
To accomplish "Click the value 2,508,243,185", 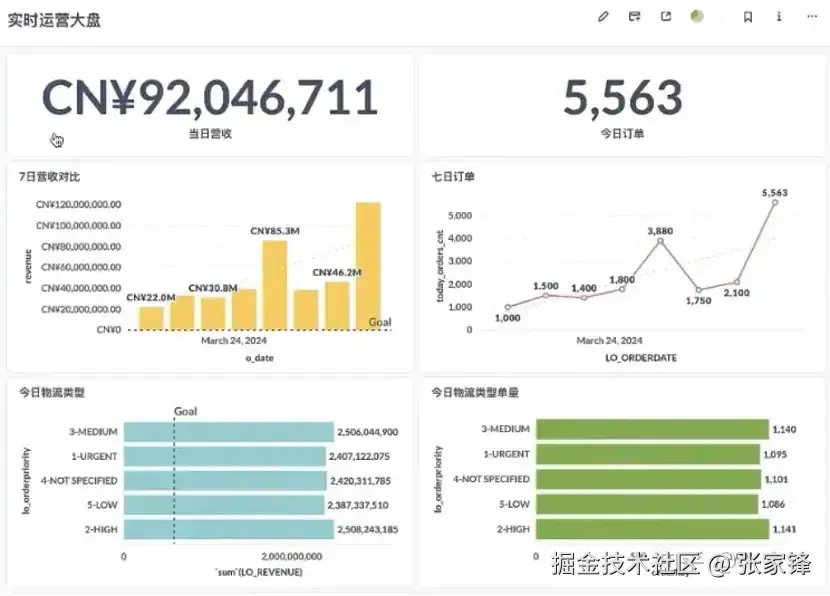I will coord(368,529).
